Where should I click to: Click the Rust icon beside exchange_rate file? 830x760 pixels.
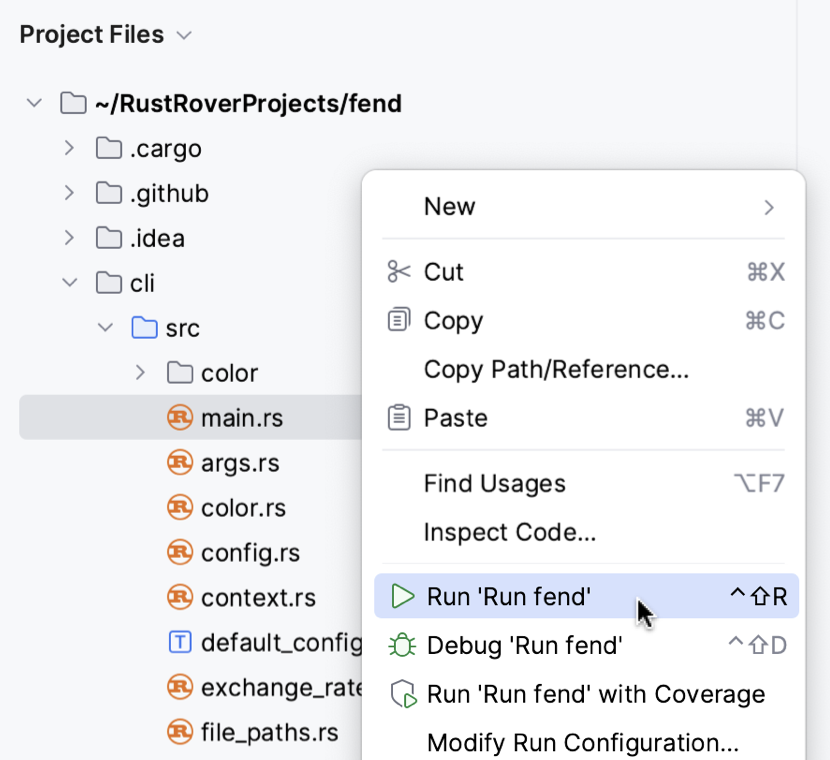(x=178, y=688)
